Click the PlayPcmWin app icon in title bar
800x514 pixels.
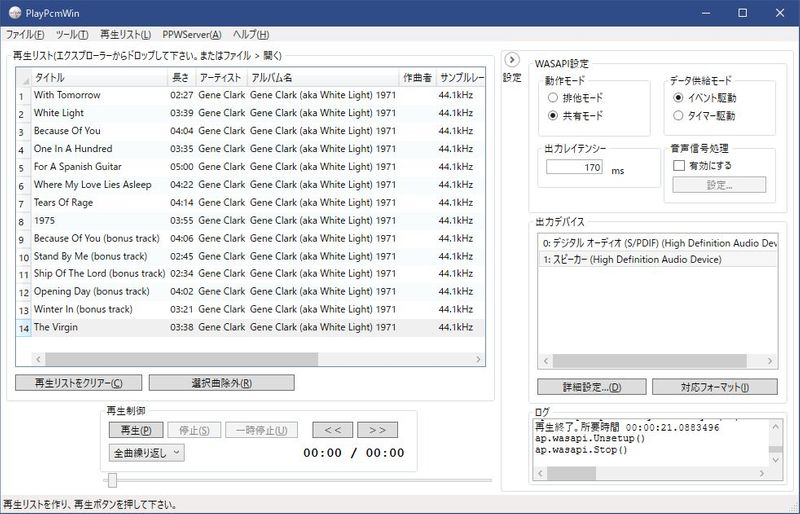point(13,13)
